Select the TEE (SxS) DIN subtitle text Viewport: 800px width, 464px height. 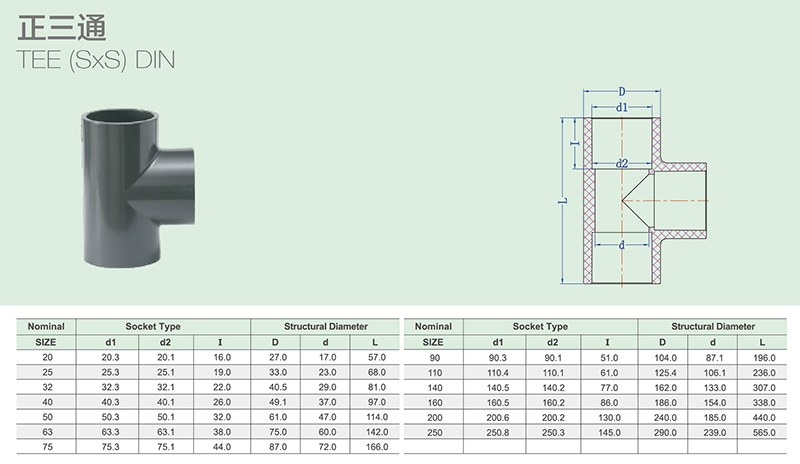[97, 59]
